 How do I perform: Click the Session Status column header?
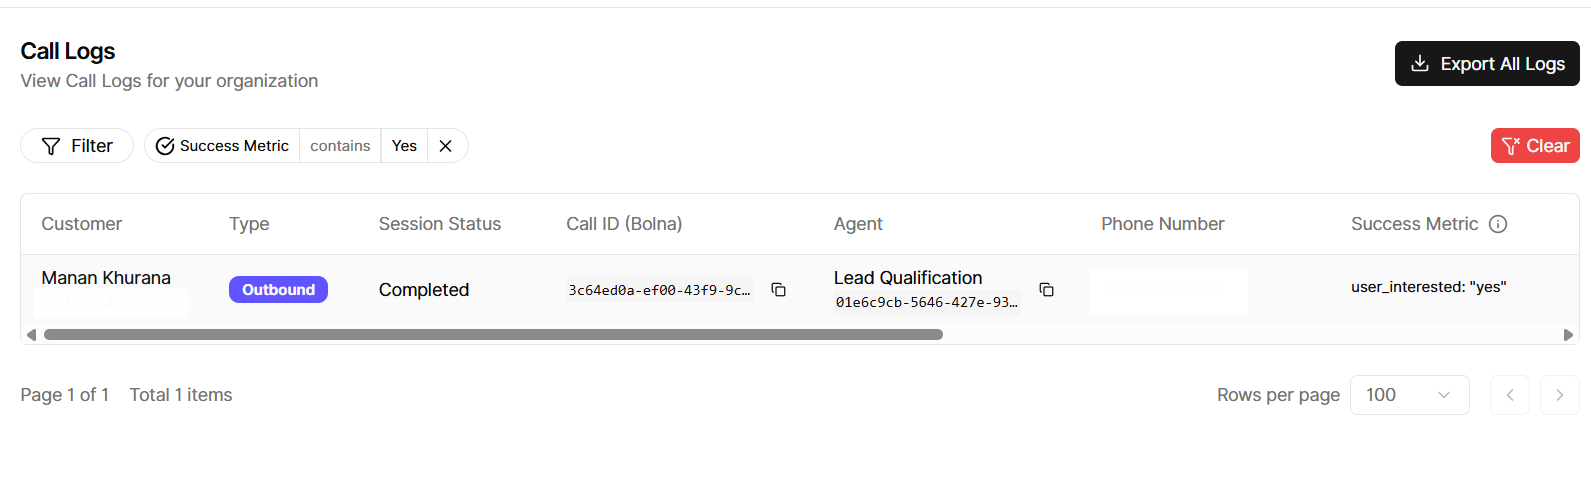(x=440, y=224)
